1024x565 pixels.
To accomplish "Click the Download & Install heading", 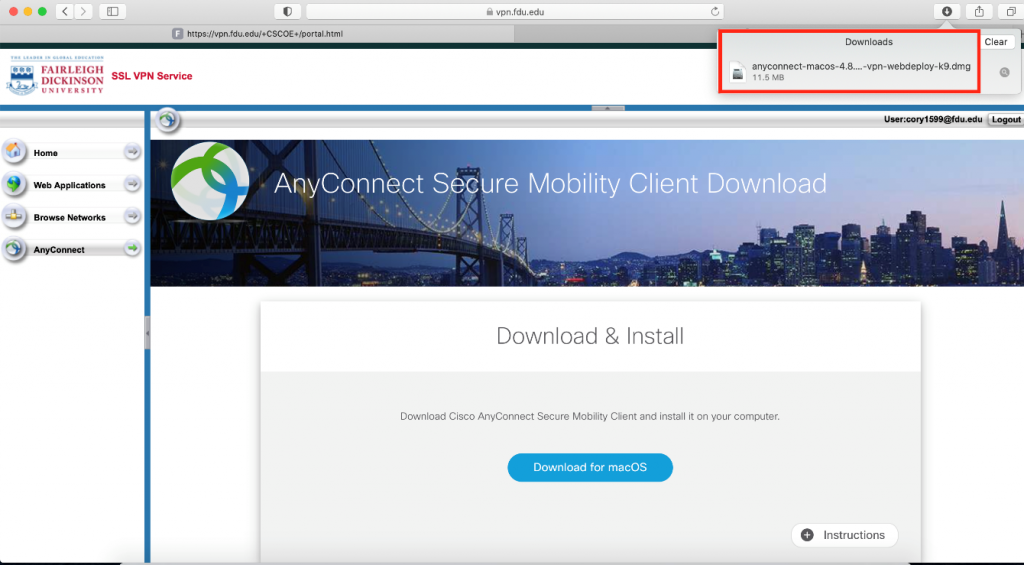I will tap(590, 336).
